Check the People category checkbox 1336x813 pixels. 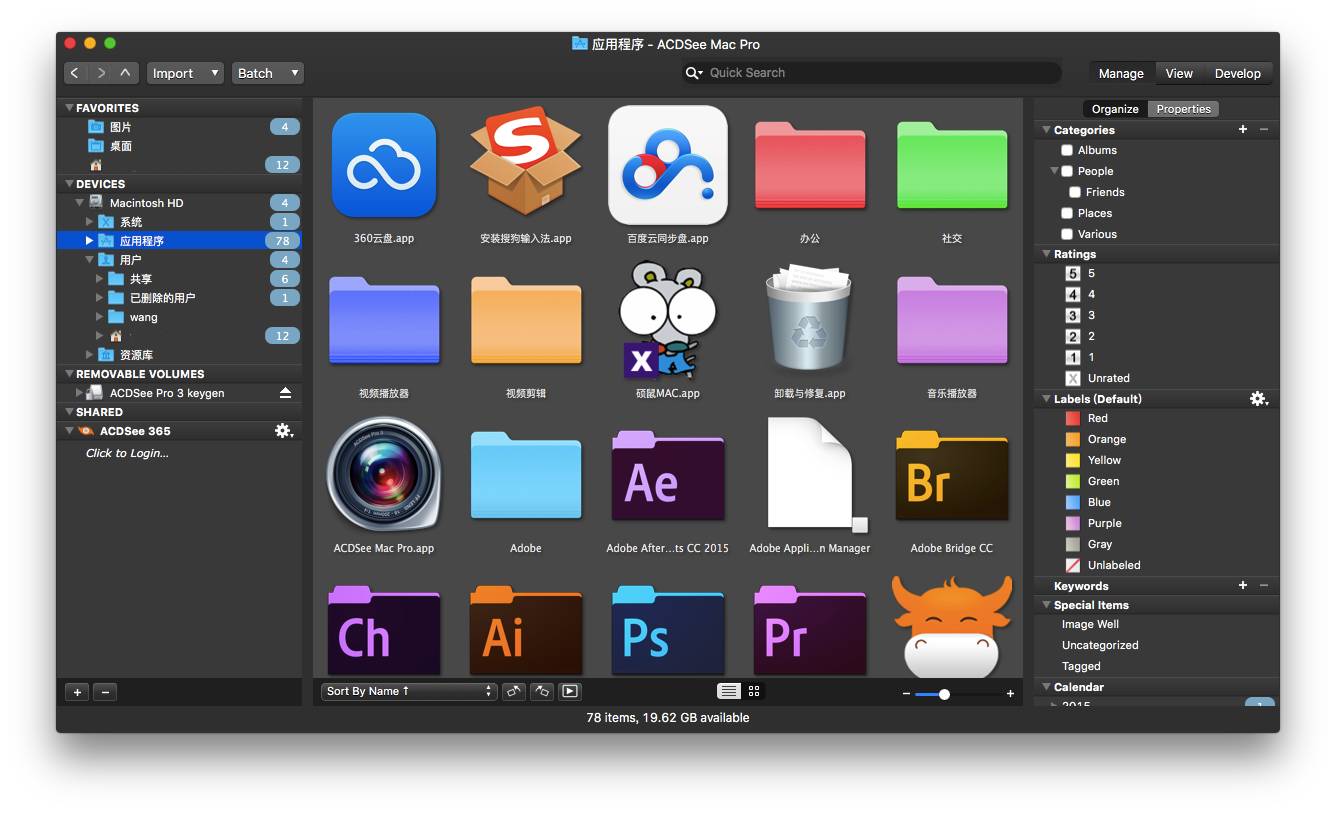(1067, 171)
